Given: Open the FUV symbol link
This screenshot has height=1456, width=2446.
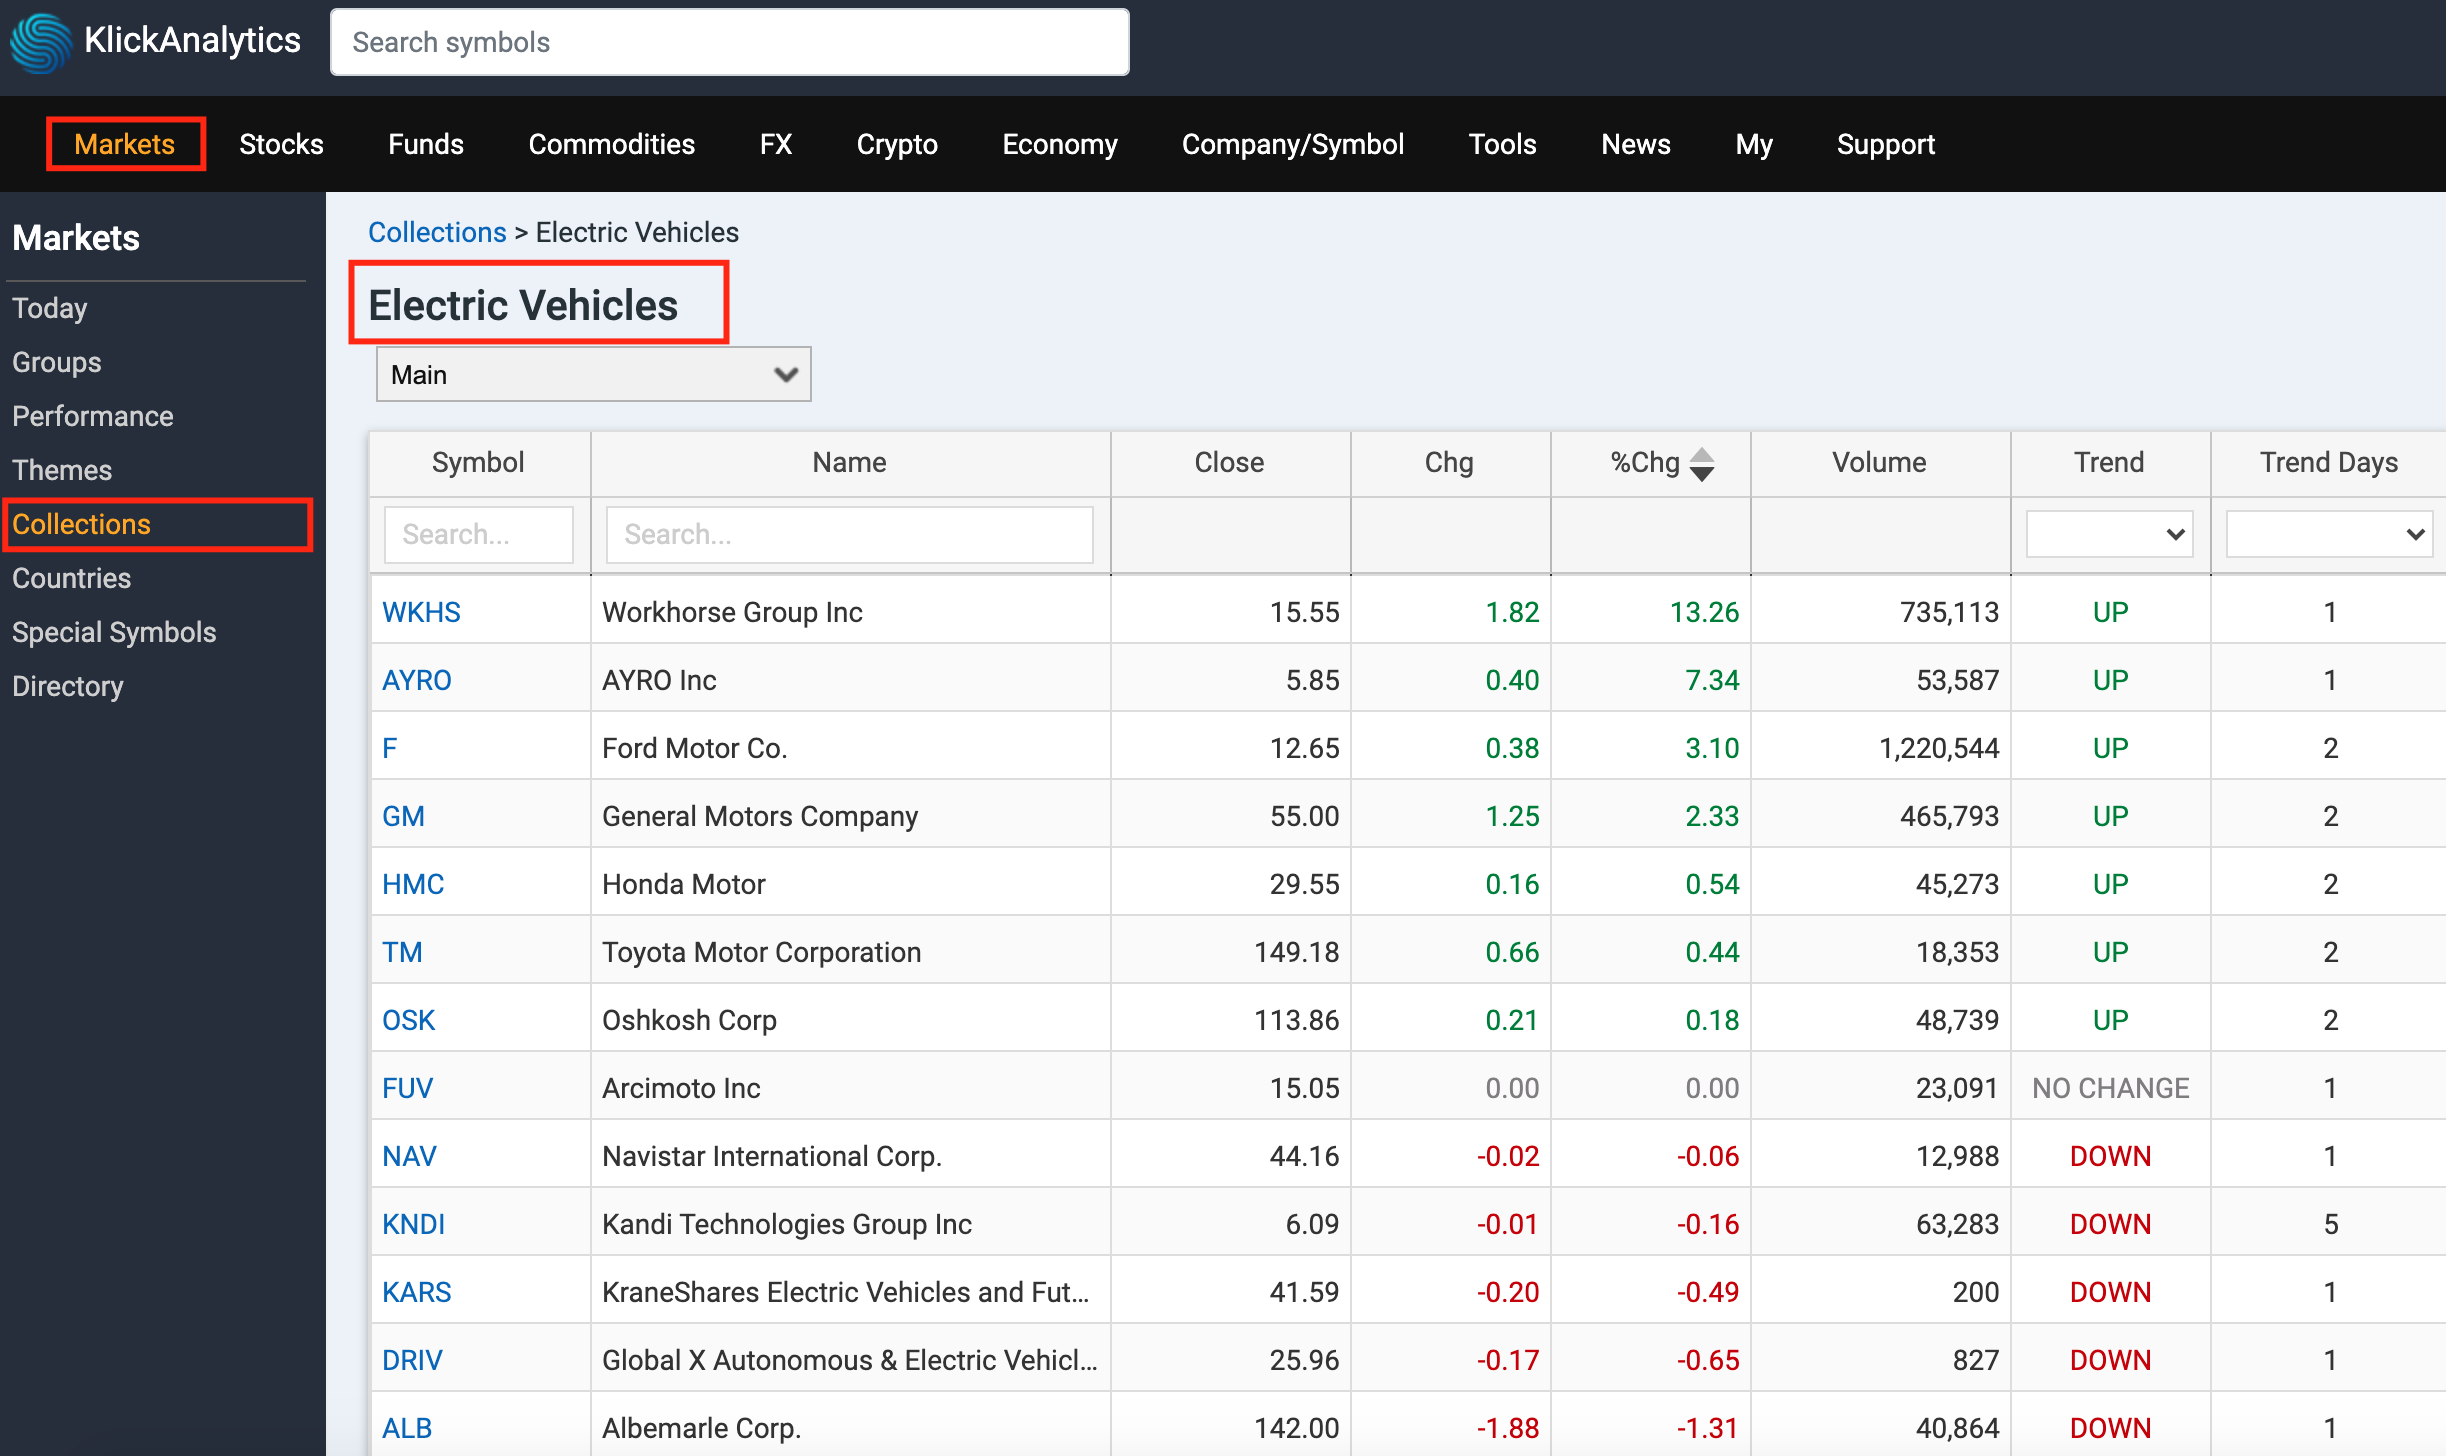Looking at the screenshot, I should (407, 1088).
